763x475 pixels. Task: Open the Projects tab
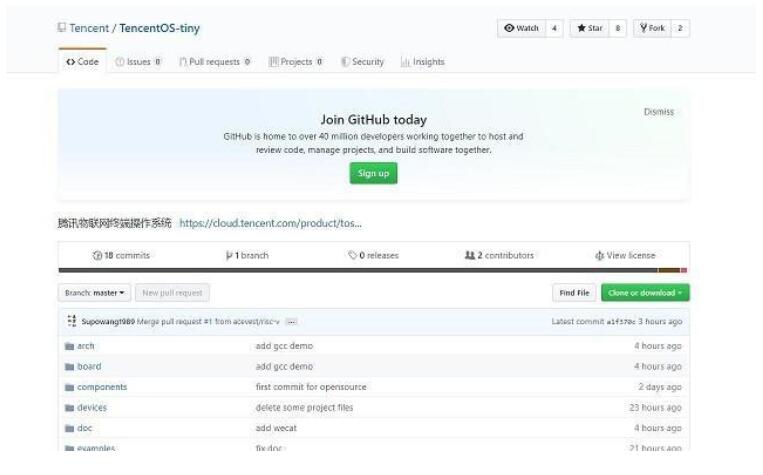(296, 62)
